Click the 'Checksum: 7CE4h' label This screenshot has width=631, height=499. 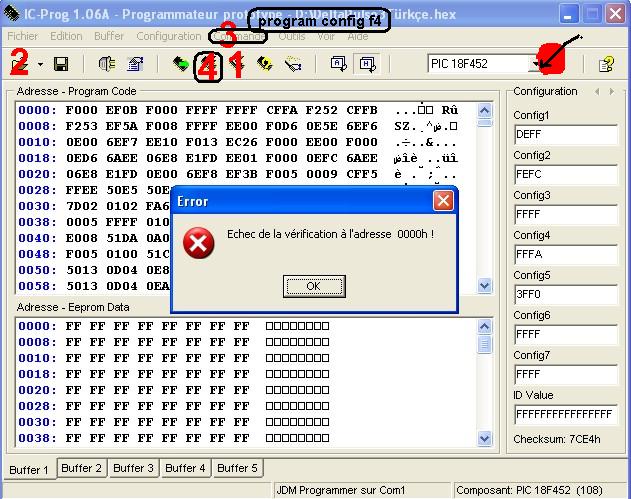pyautogui.click(x=557, y=439)
